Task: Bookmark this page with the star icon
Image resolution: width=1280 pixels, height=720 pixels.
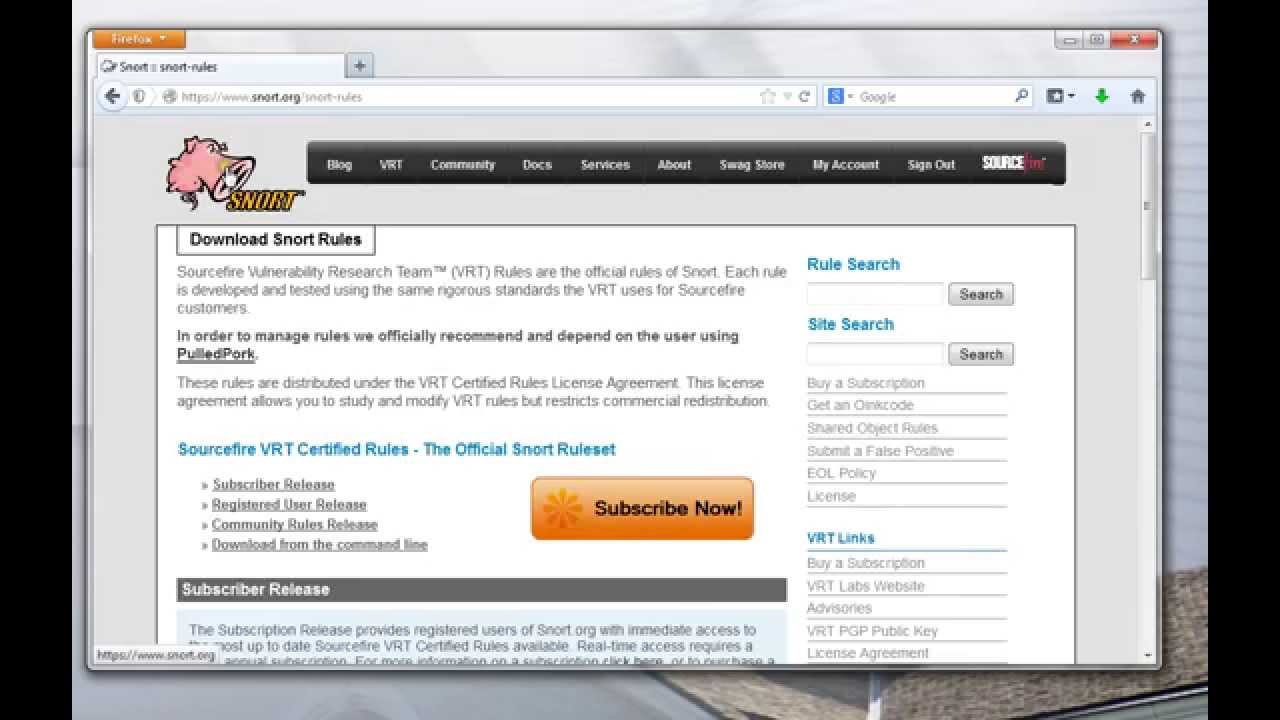Action: (767, 97)
